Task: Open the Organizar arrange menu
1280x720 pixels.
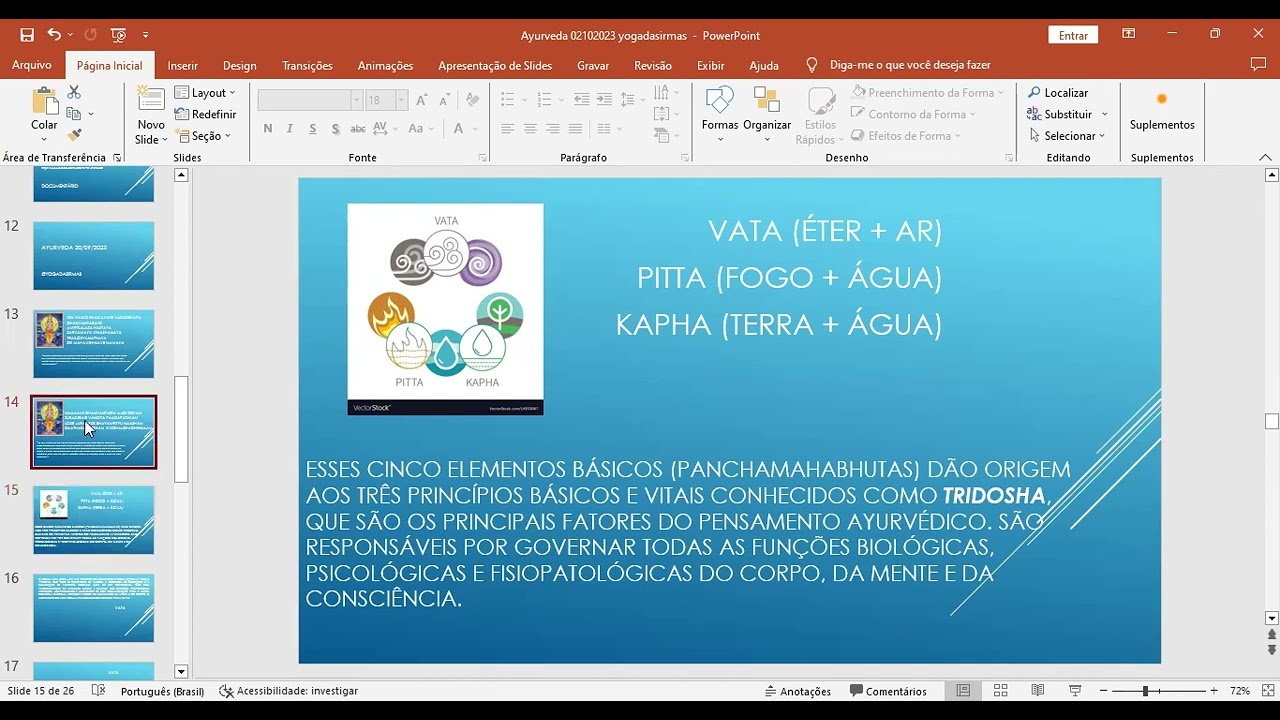Action: click(x=767, y=114)
